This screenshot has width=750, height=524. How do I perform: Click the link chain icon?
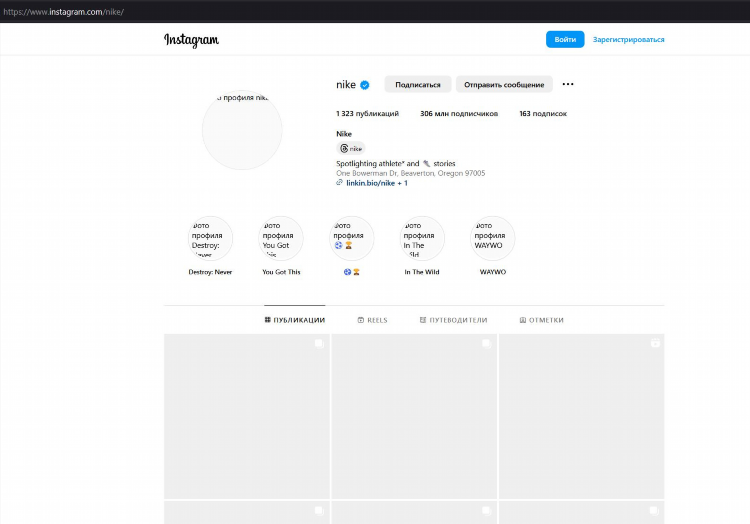[340, 183]
